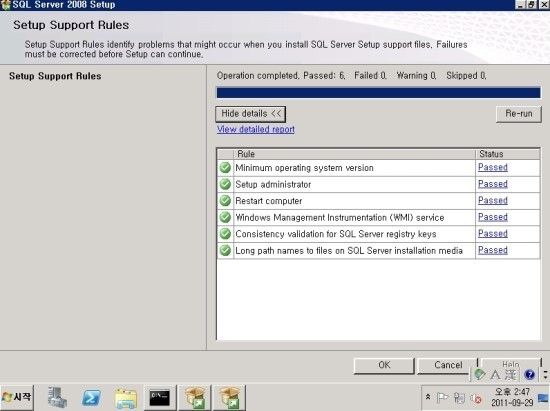The height and width of the screenshot is (411, 550).
Task: Collapse the list with Hide details
Action: [x=250, y=114]
